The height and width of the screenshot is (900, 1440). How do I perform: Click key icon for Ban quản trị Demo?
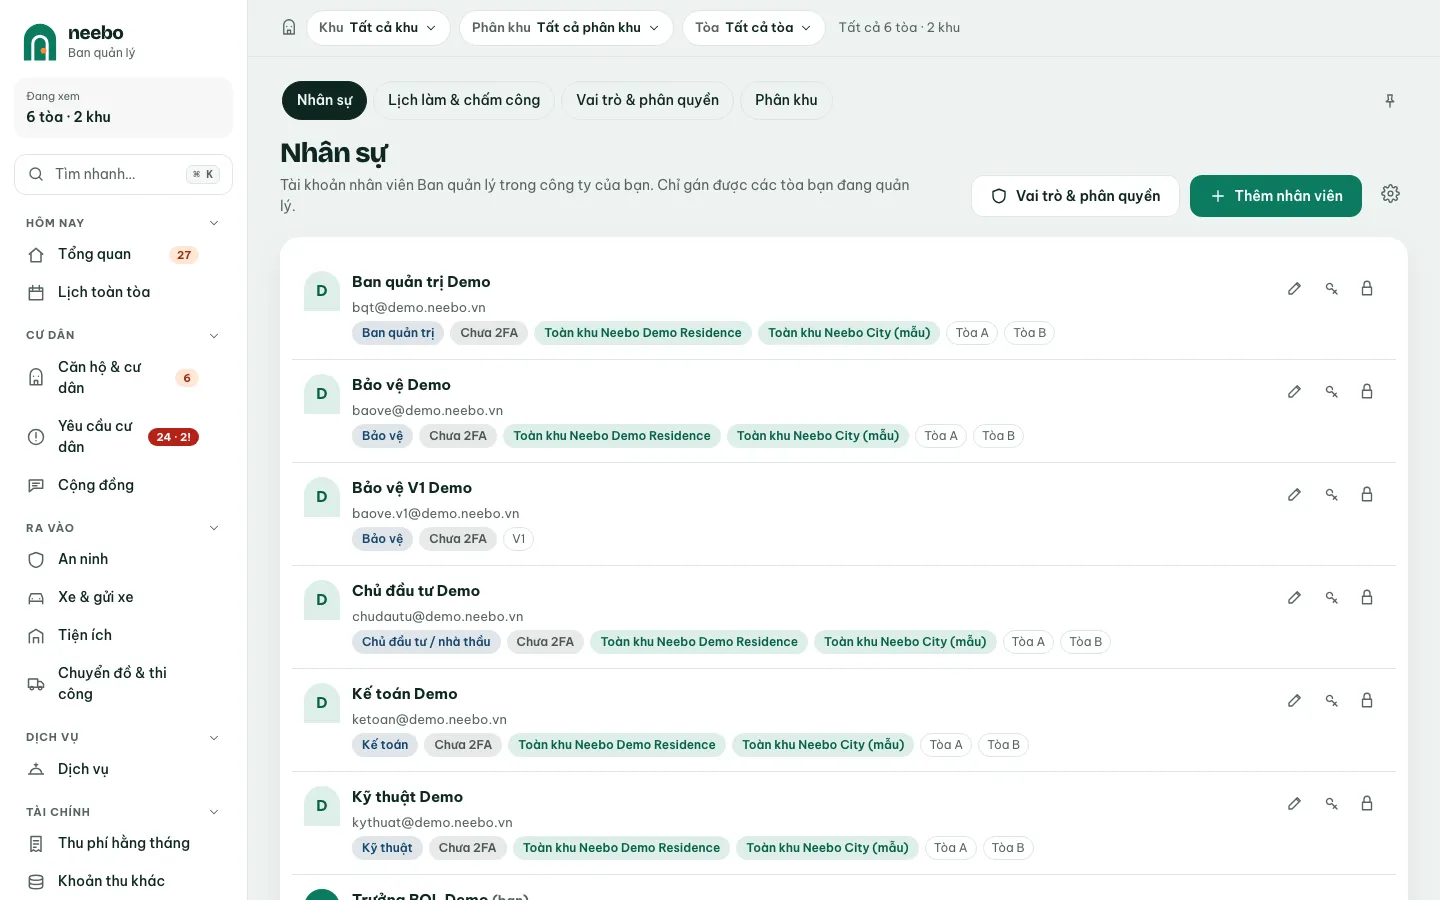pyautogui.click(x=1331, y=289)
